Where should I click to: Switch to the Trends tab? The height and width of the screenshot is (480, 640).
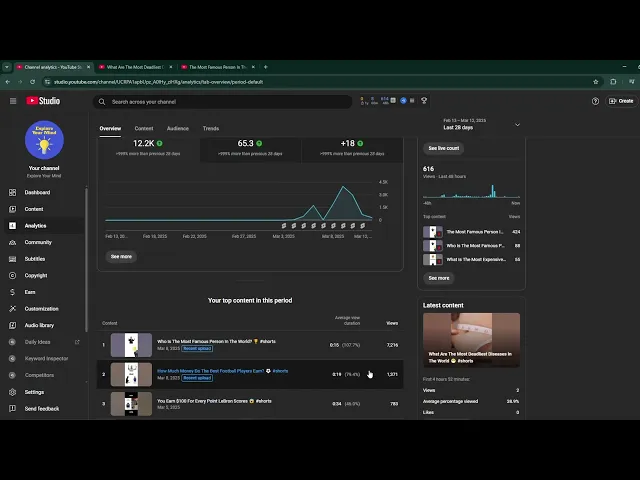211,128
